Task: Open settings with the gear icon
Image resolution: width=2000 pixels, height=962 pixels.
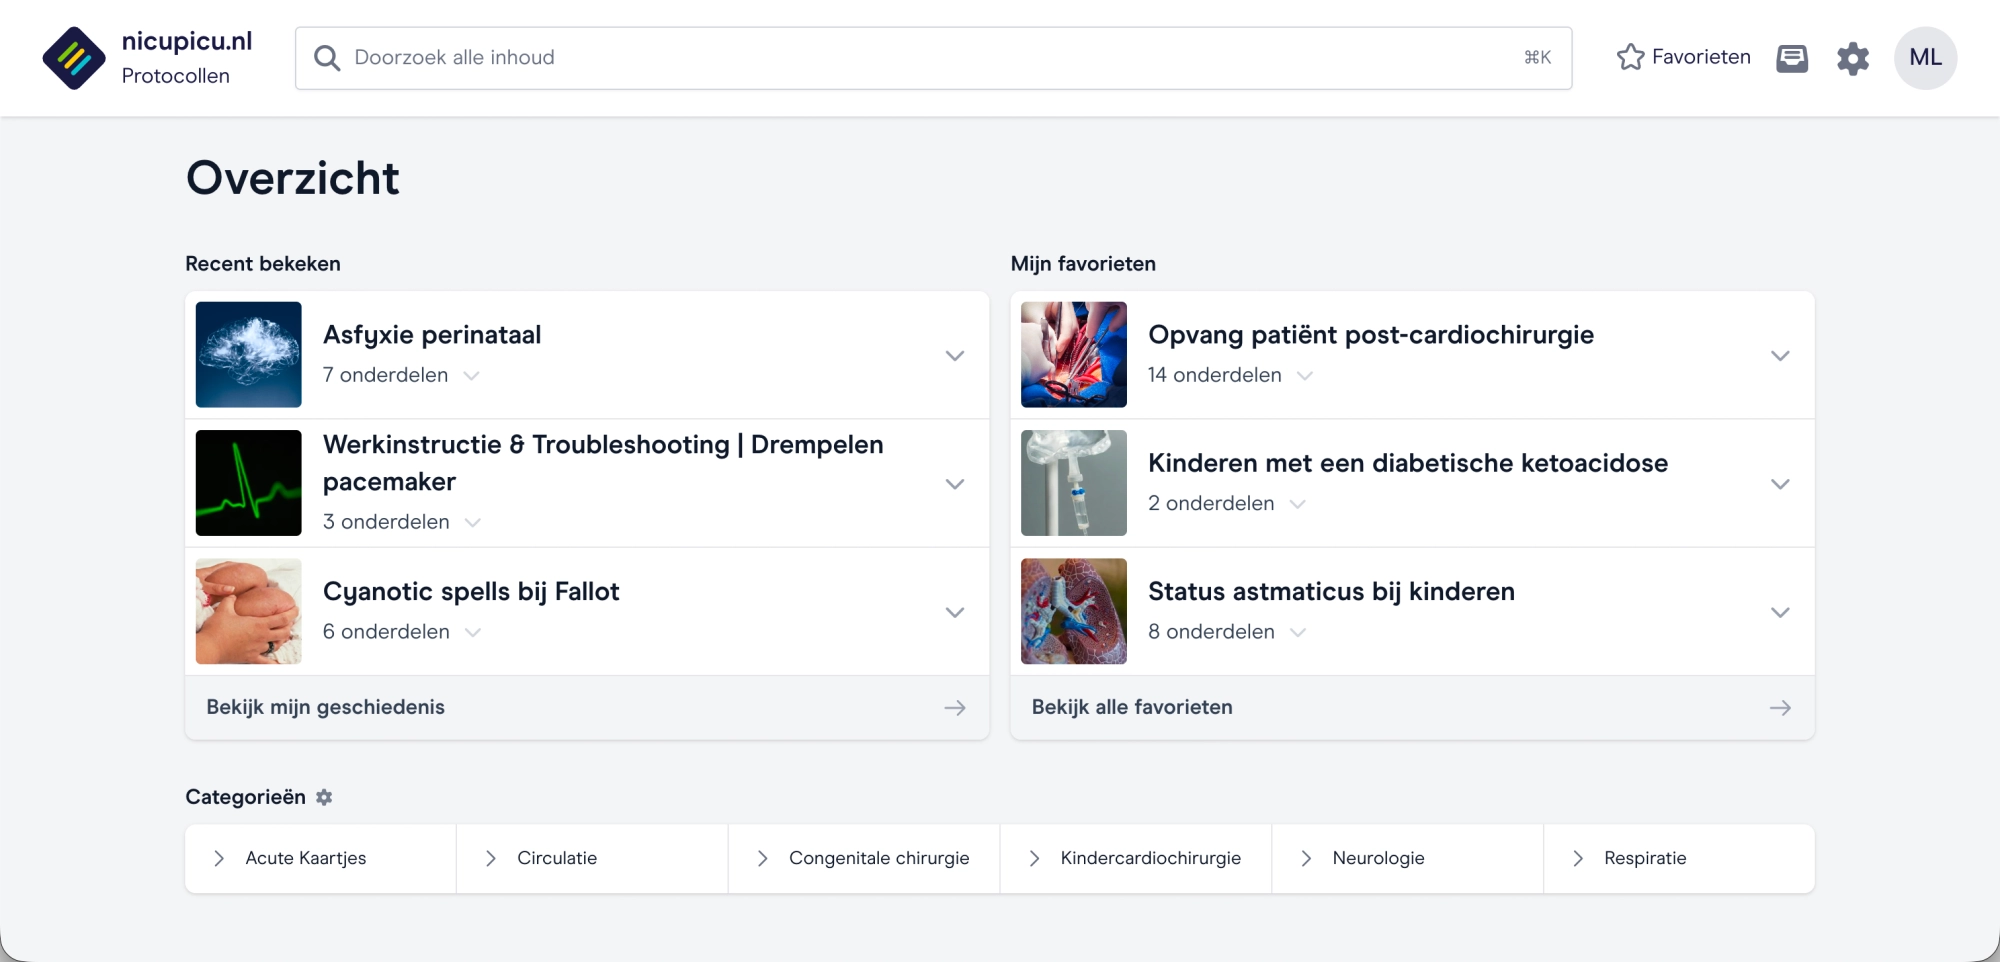Action: tap(1852, 58)
